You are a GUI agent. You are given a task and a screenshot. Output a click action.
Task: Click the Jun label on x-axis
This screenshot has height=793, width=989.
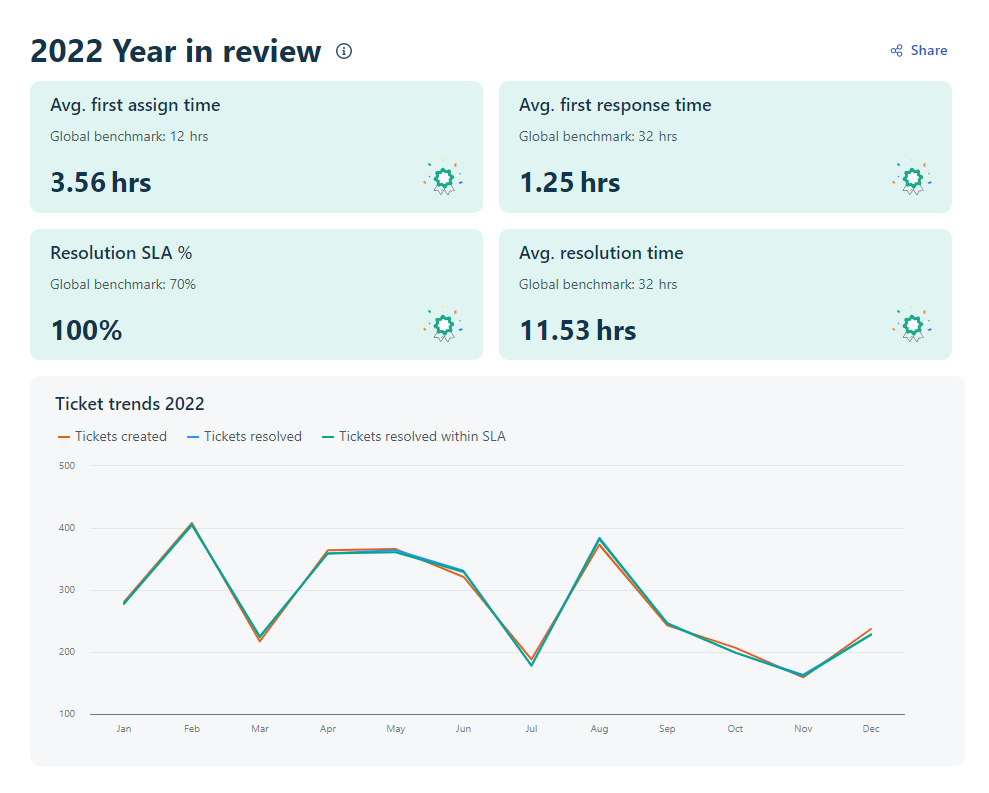464,729
